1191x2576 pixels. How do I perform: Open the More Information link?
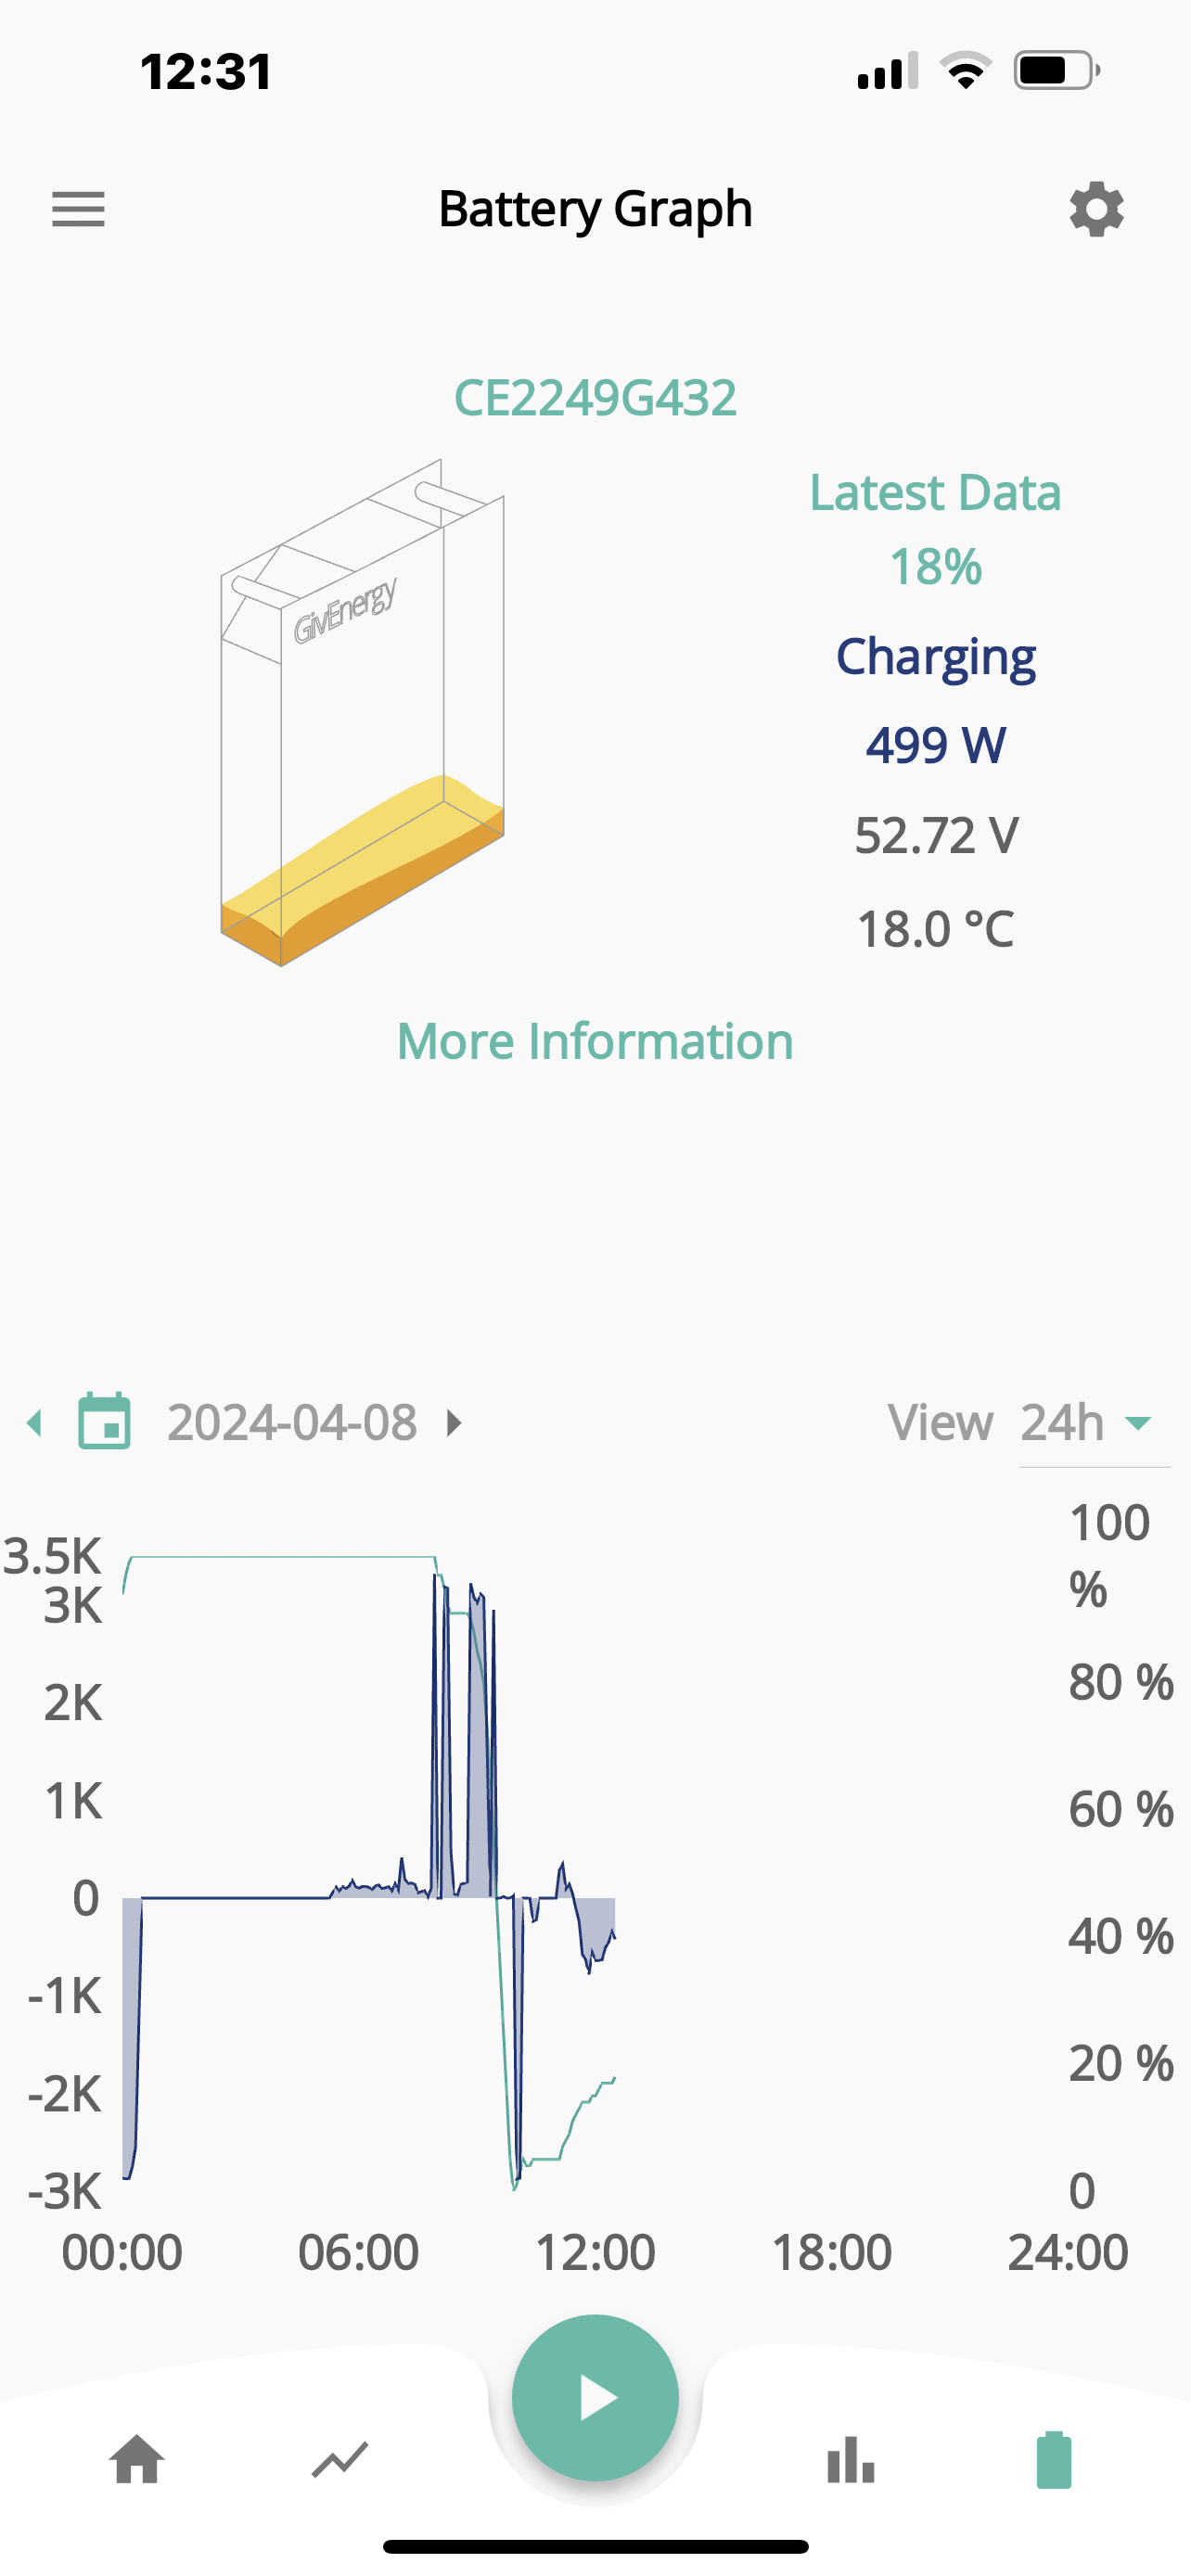click(x=595, y=1041)
